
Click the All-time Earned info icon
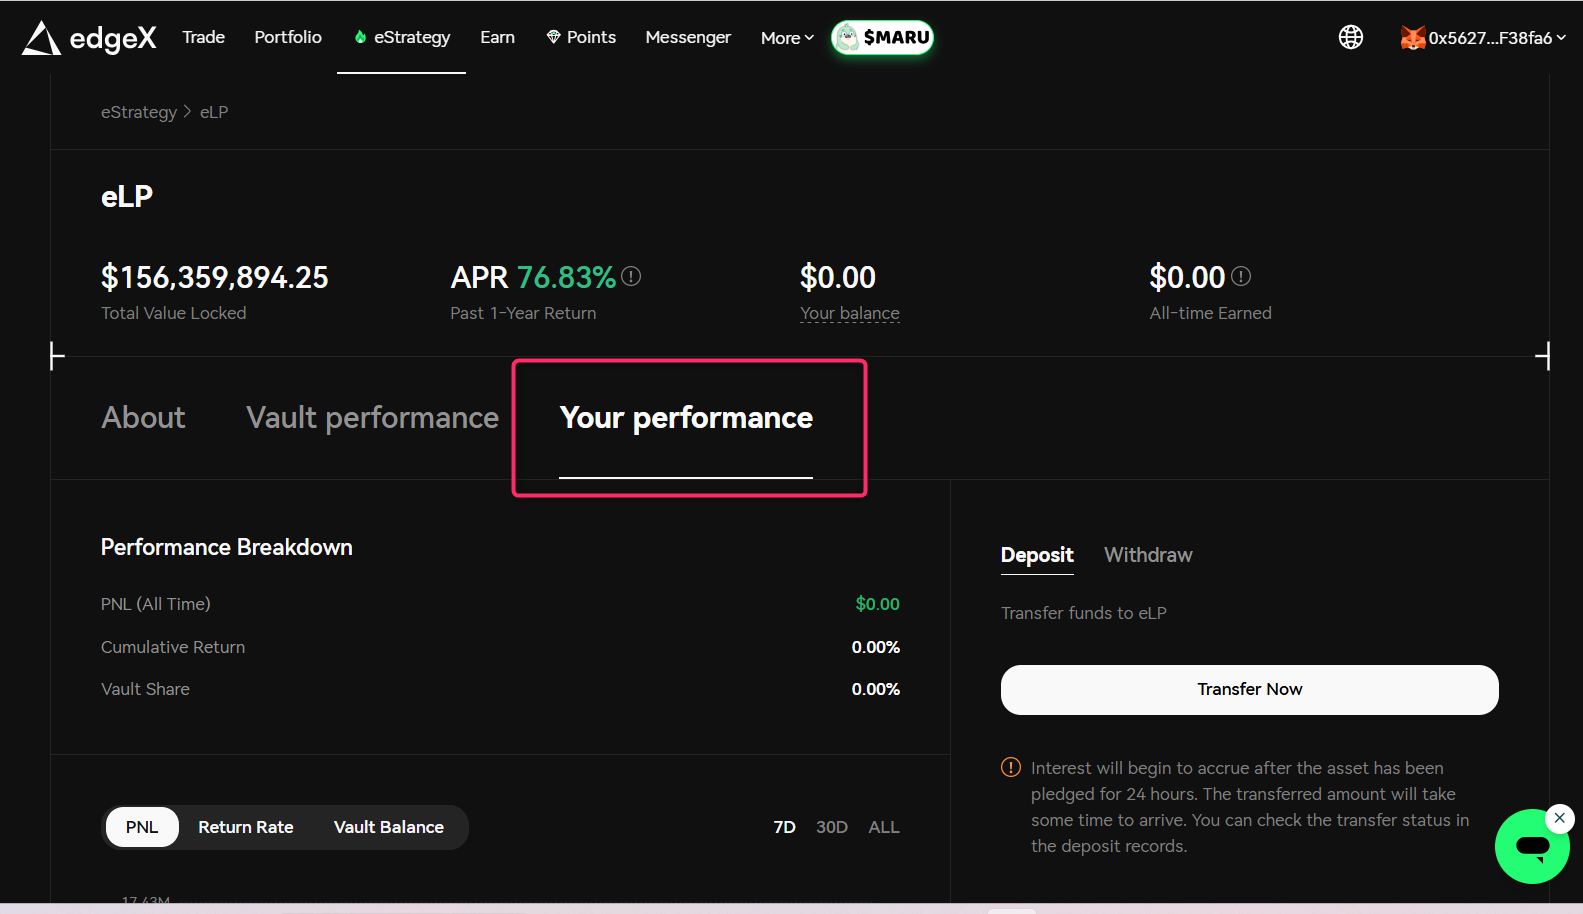pos(1241,276)
